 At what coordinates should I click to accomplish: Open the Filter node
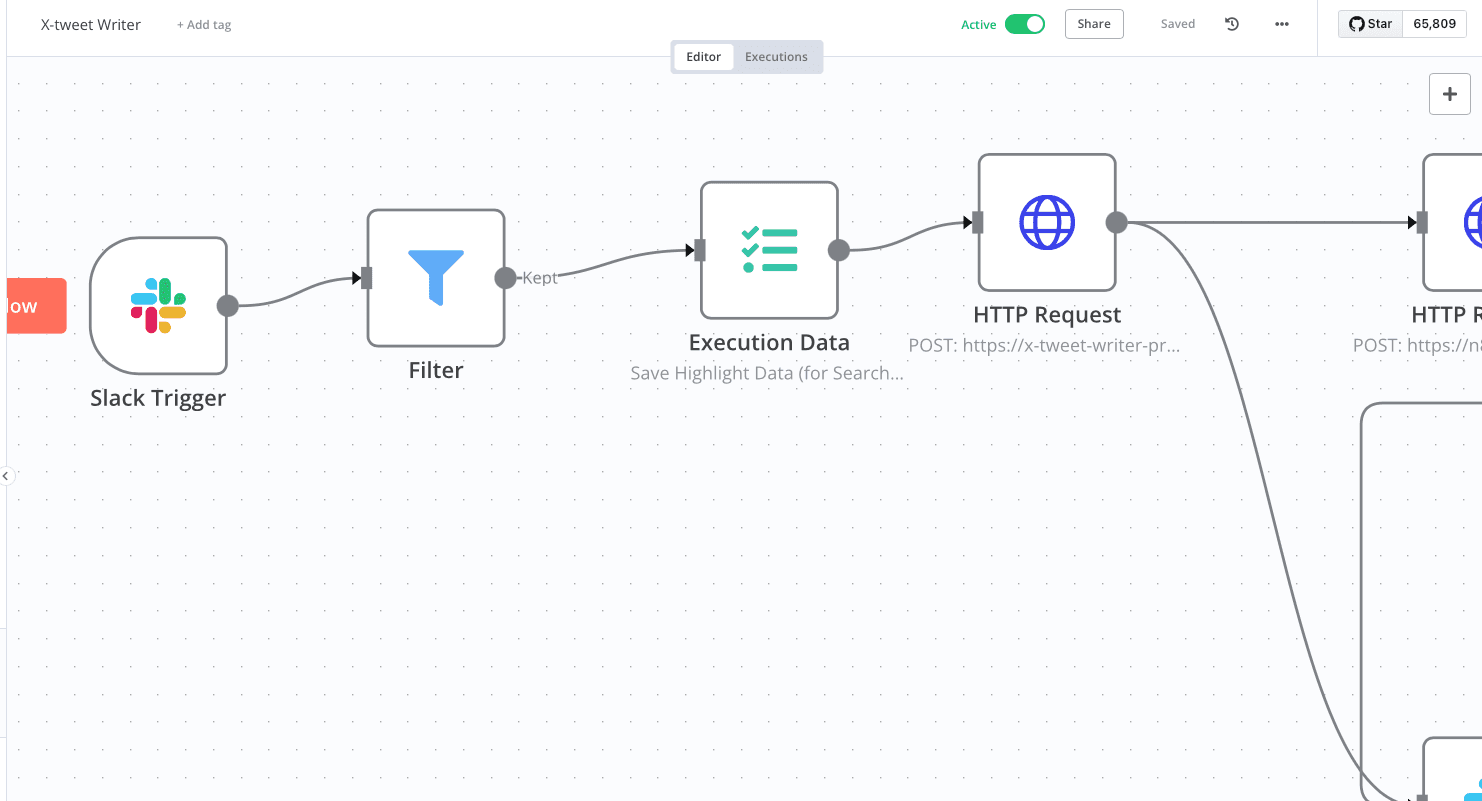coord(436,278)
